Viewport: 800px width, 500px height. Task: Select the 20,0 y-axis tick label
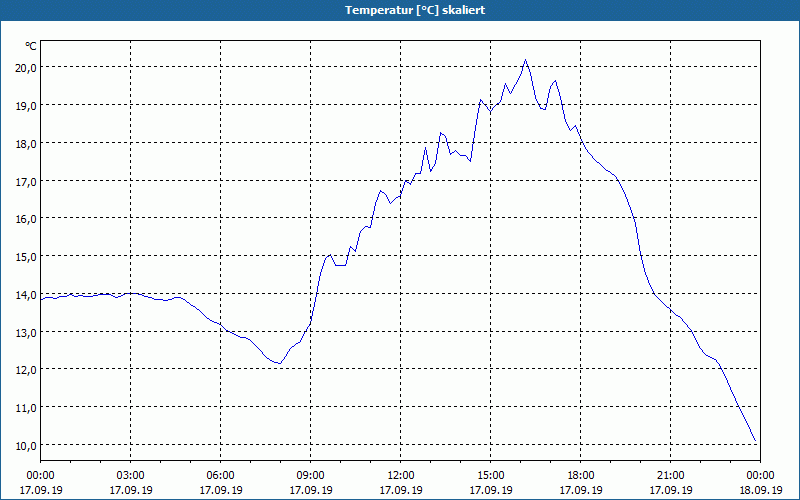click(x=26, y=67)
